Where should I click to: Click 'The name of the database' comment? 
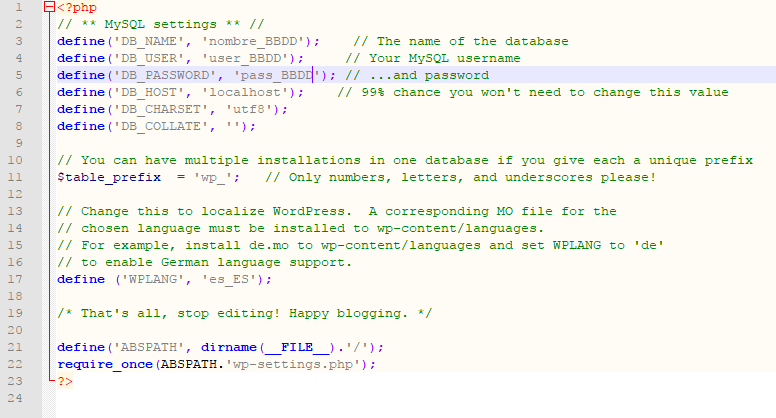[461, 42]
